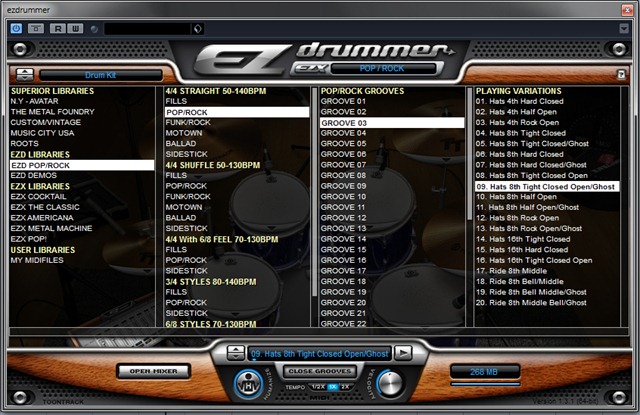Click the grooves list scrollbar
640x415 pixels.
click(469, 153)
